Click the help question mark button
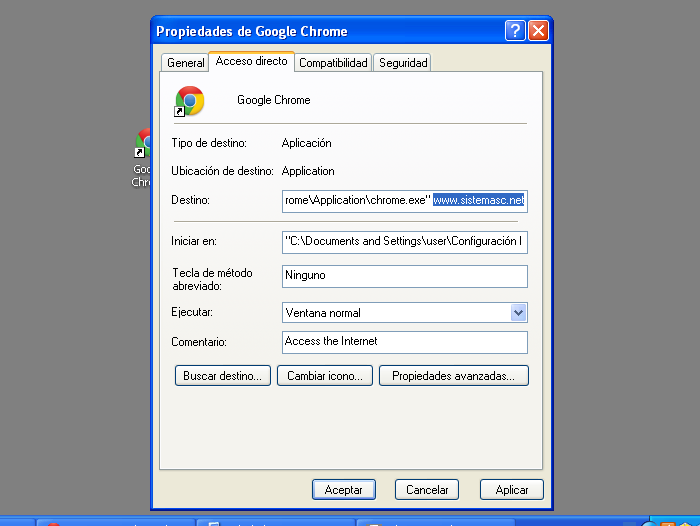Image resolution: width=700 pixels, height=526 pixels. tap(515, 31)
